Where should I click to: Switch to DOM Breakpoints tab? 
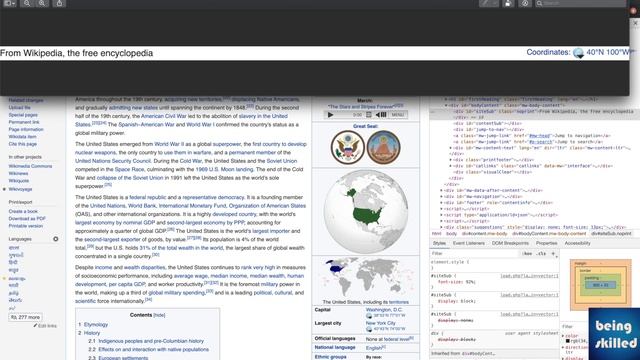pos(510,243)
